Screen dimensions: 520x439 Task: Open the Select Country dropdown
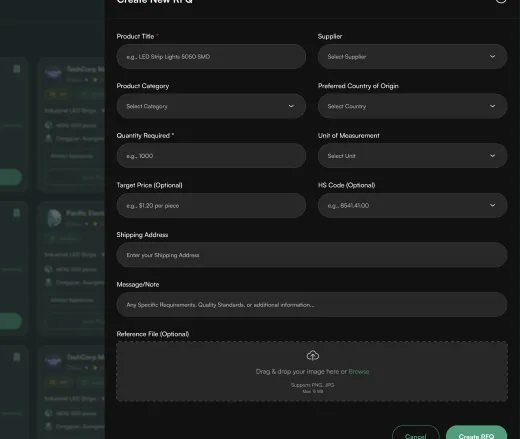click(412, 106)
